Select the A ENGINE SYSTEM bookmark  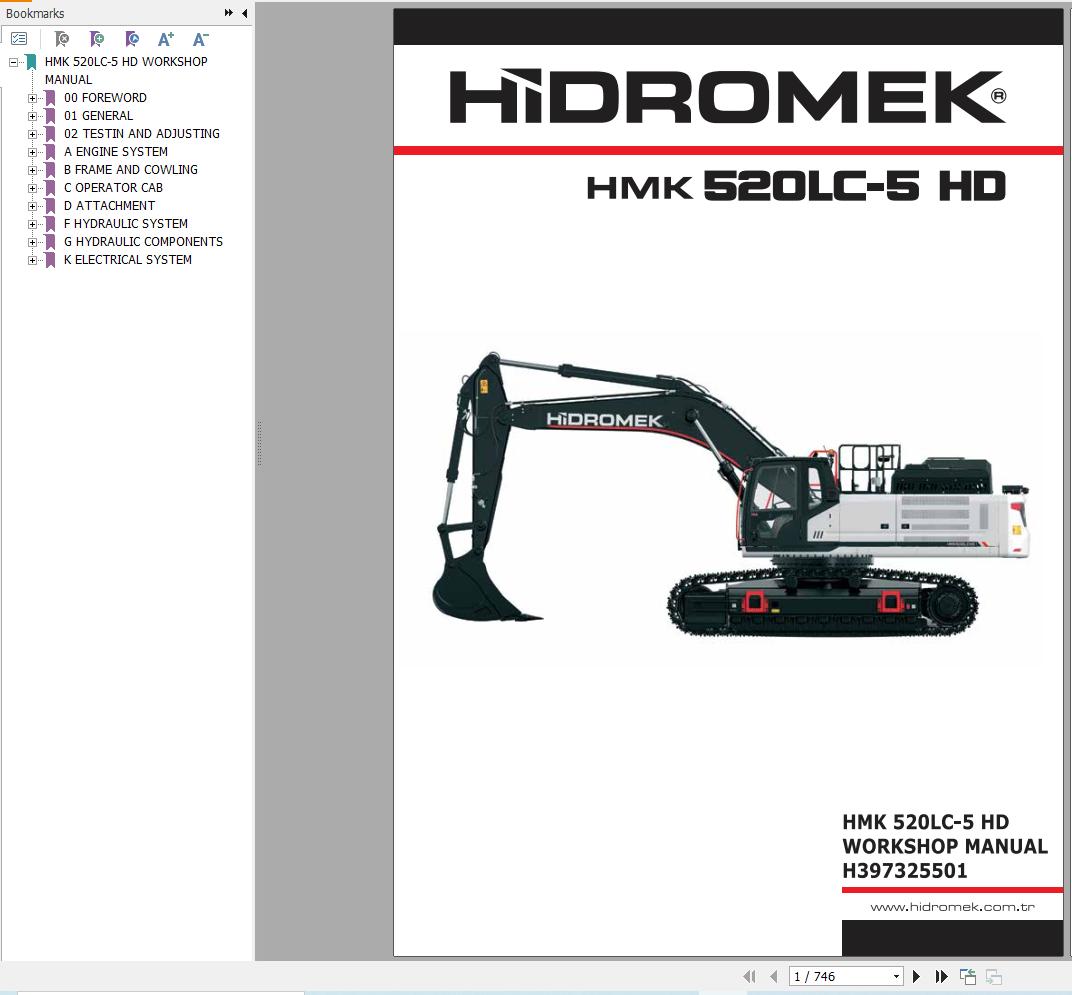[116, 152]
